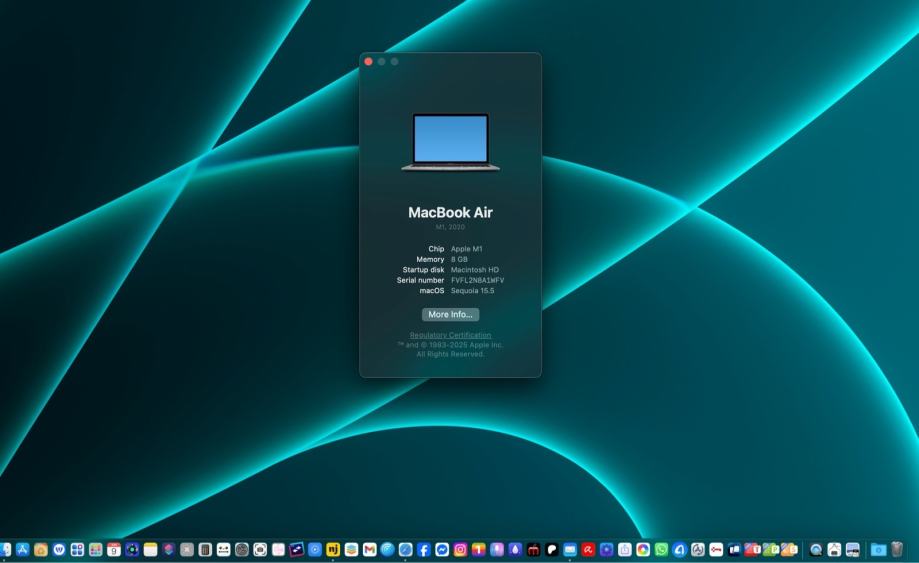Open the colorful wheel app in Dock

[x=643, y=550]
